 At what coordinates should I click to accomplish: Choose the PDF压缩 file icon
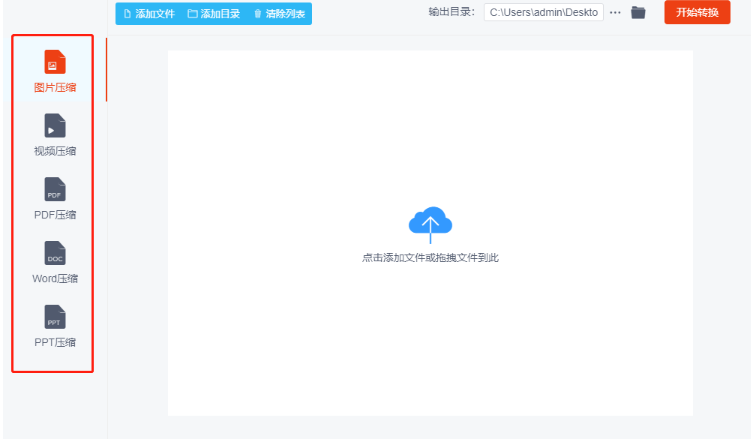pos(55,189)
